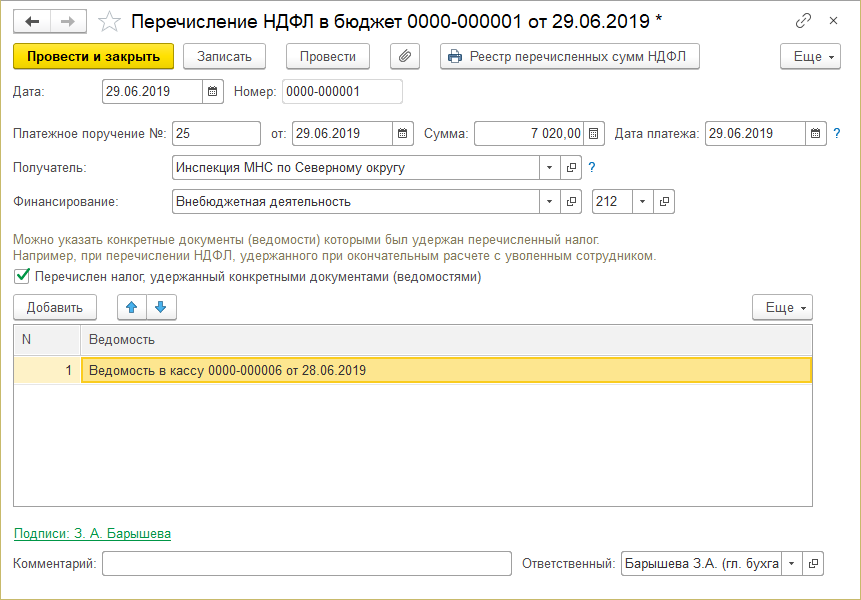Open the table's Еще menu

coord(781,307)
